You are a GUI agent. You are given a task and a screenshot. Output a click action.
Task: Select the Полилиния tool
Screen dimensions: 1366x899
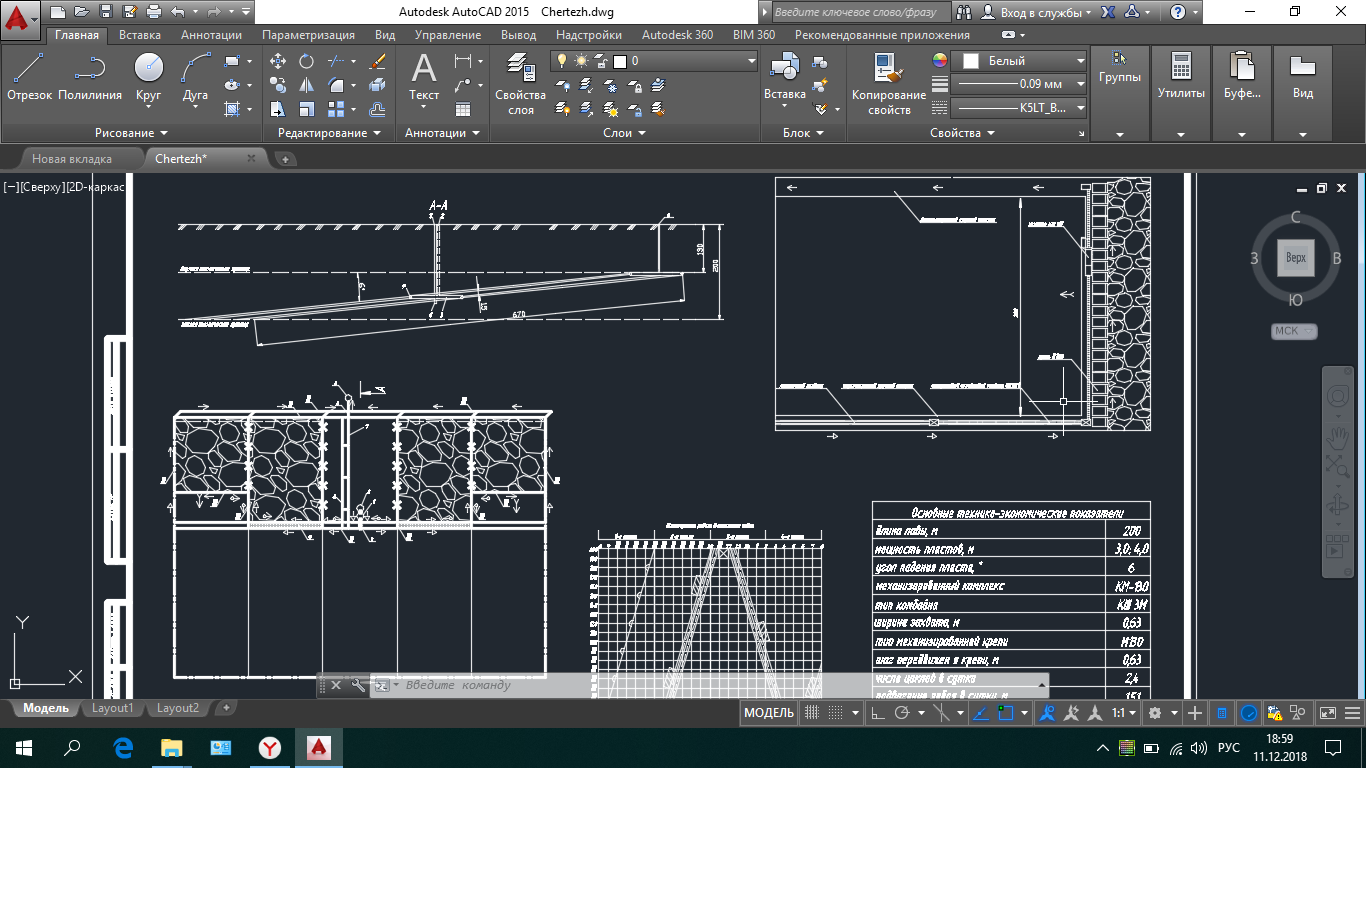point(90,77)
